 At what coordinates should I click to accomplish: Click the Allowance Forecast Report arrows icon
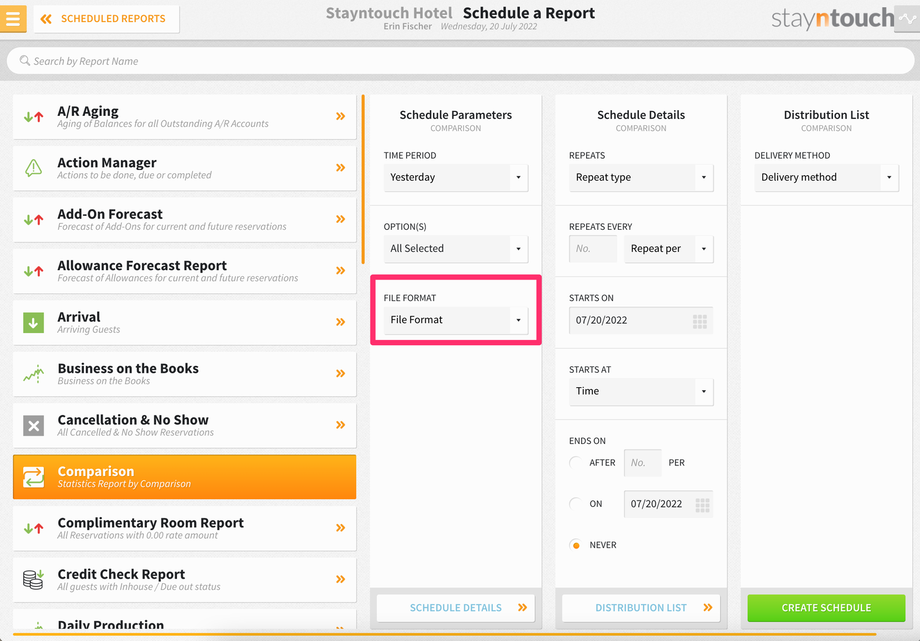point(33,271)
